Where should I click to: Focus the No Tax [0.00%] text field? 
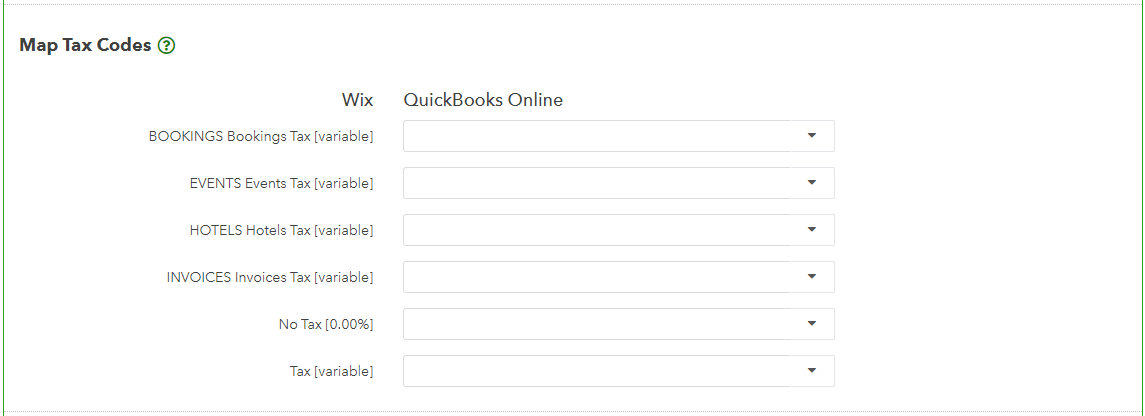597,323
